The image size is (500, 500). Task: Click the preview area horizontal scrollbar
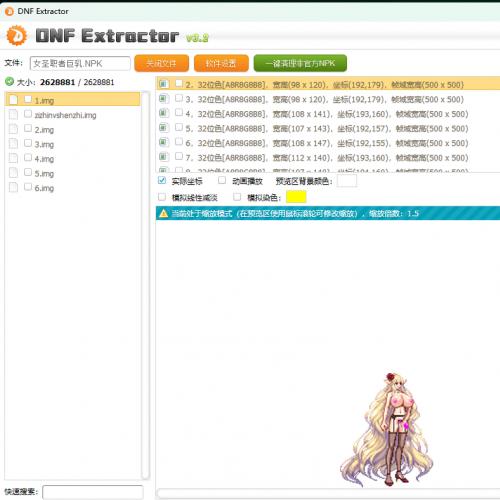pyautogui.click(x=328, y=493)
